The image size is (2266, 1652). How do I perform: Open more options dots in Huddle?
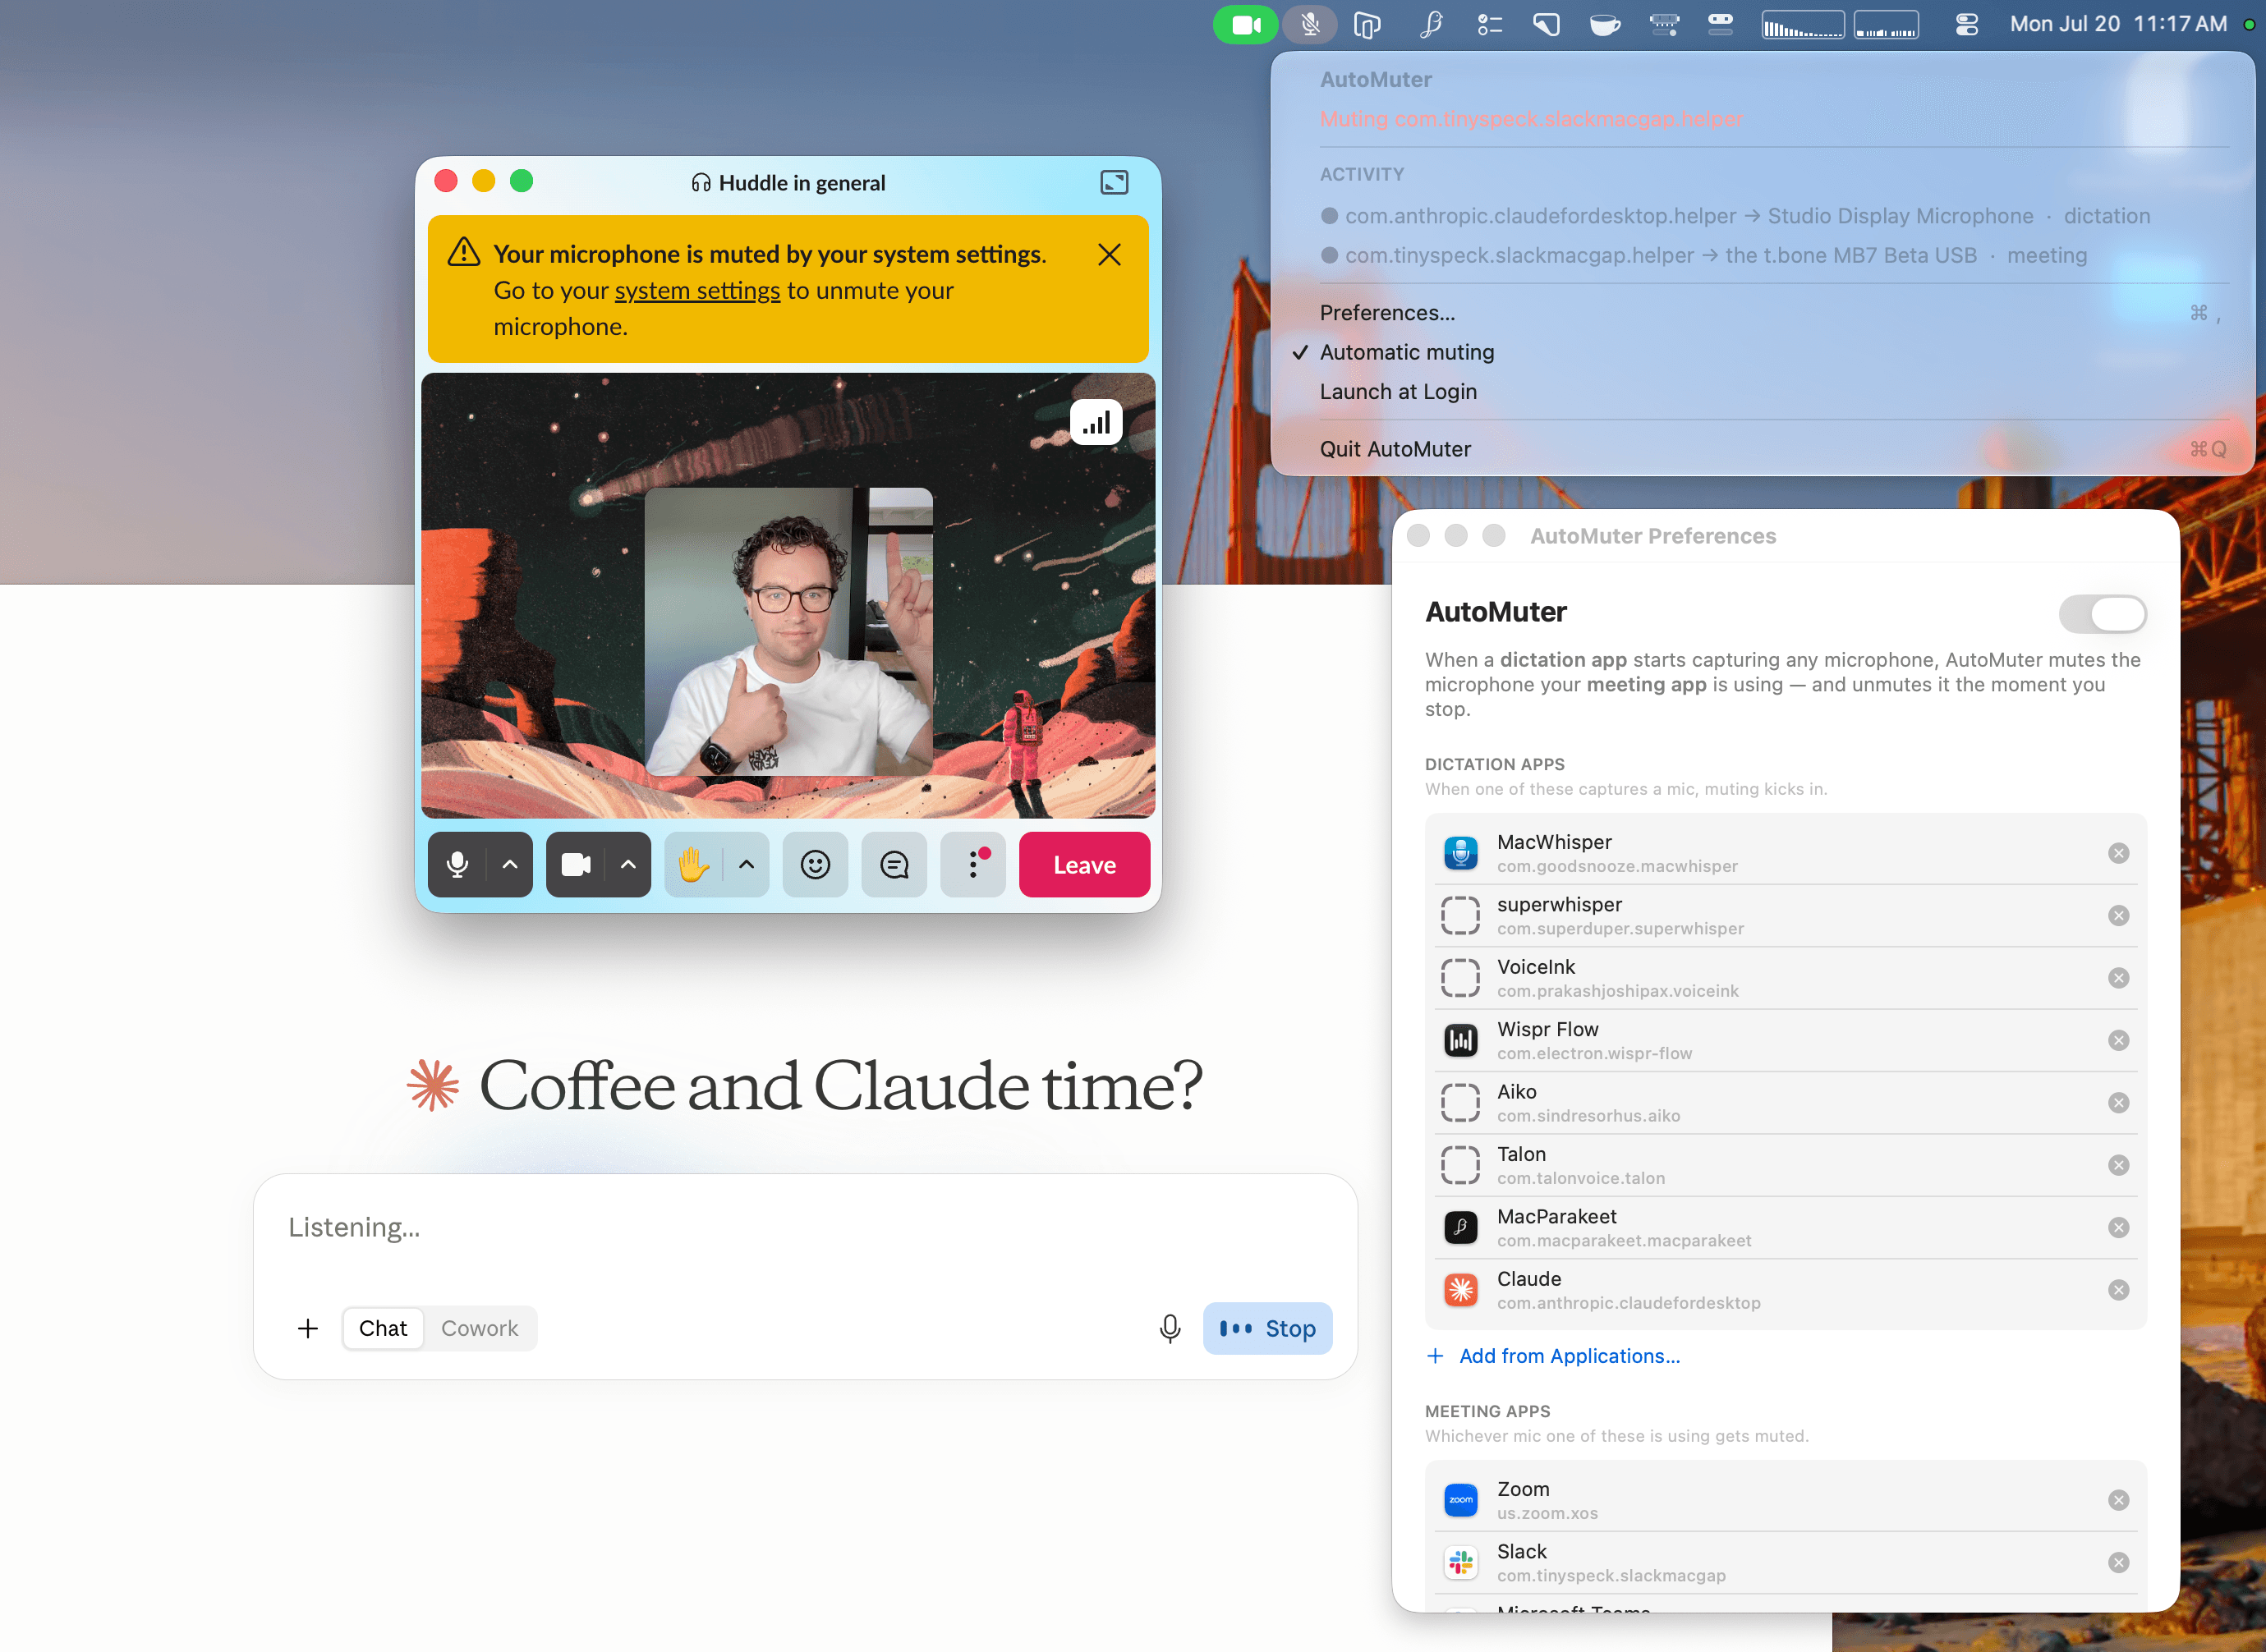tap(973, 865)
